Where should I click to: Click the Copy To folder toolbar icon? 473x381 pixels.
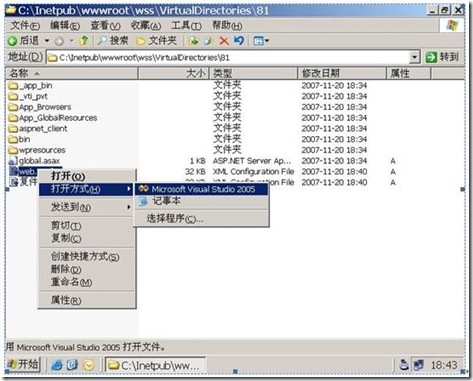tap(208, 41)
